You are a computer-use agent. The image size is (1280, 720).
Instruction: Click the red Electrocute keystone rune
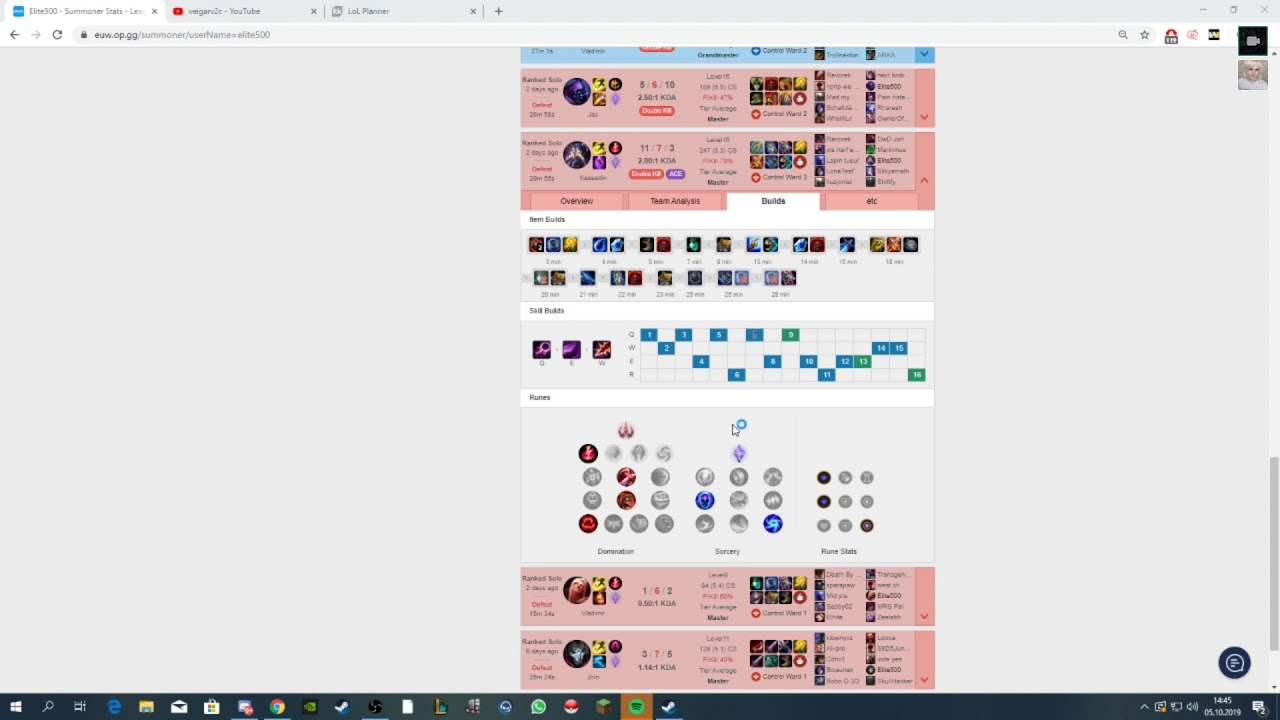point(588,454)
